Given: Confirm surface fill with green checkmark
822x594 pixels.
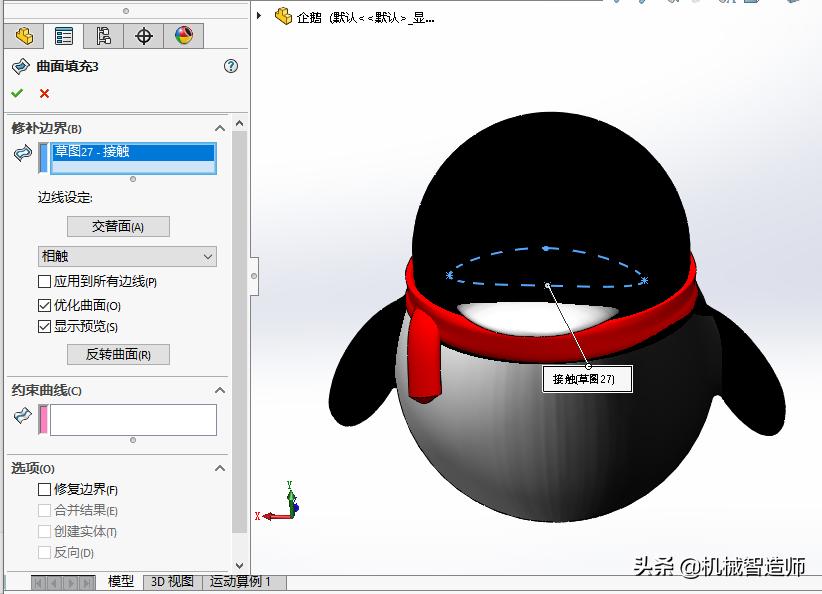Looking at the screenshot, I should (x=17, y=93).
